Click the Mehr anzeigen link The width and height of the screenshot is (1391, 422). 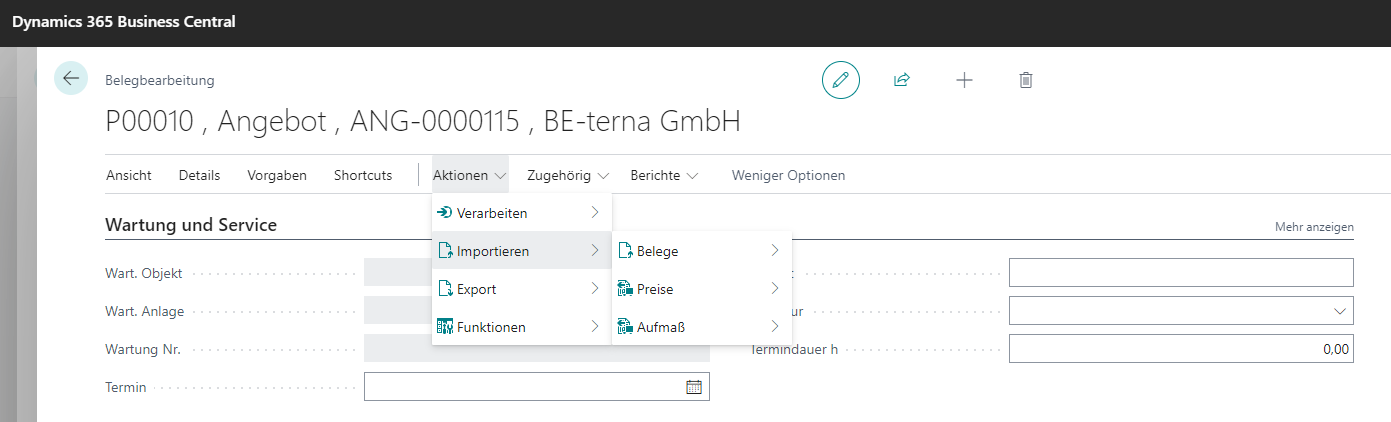1313,227
